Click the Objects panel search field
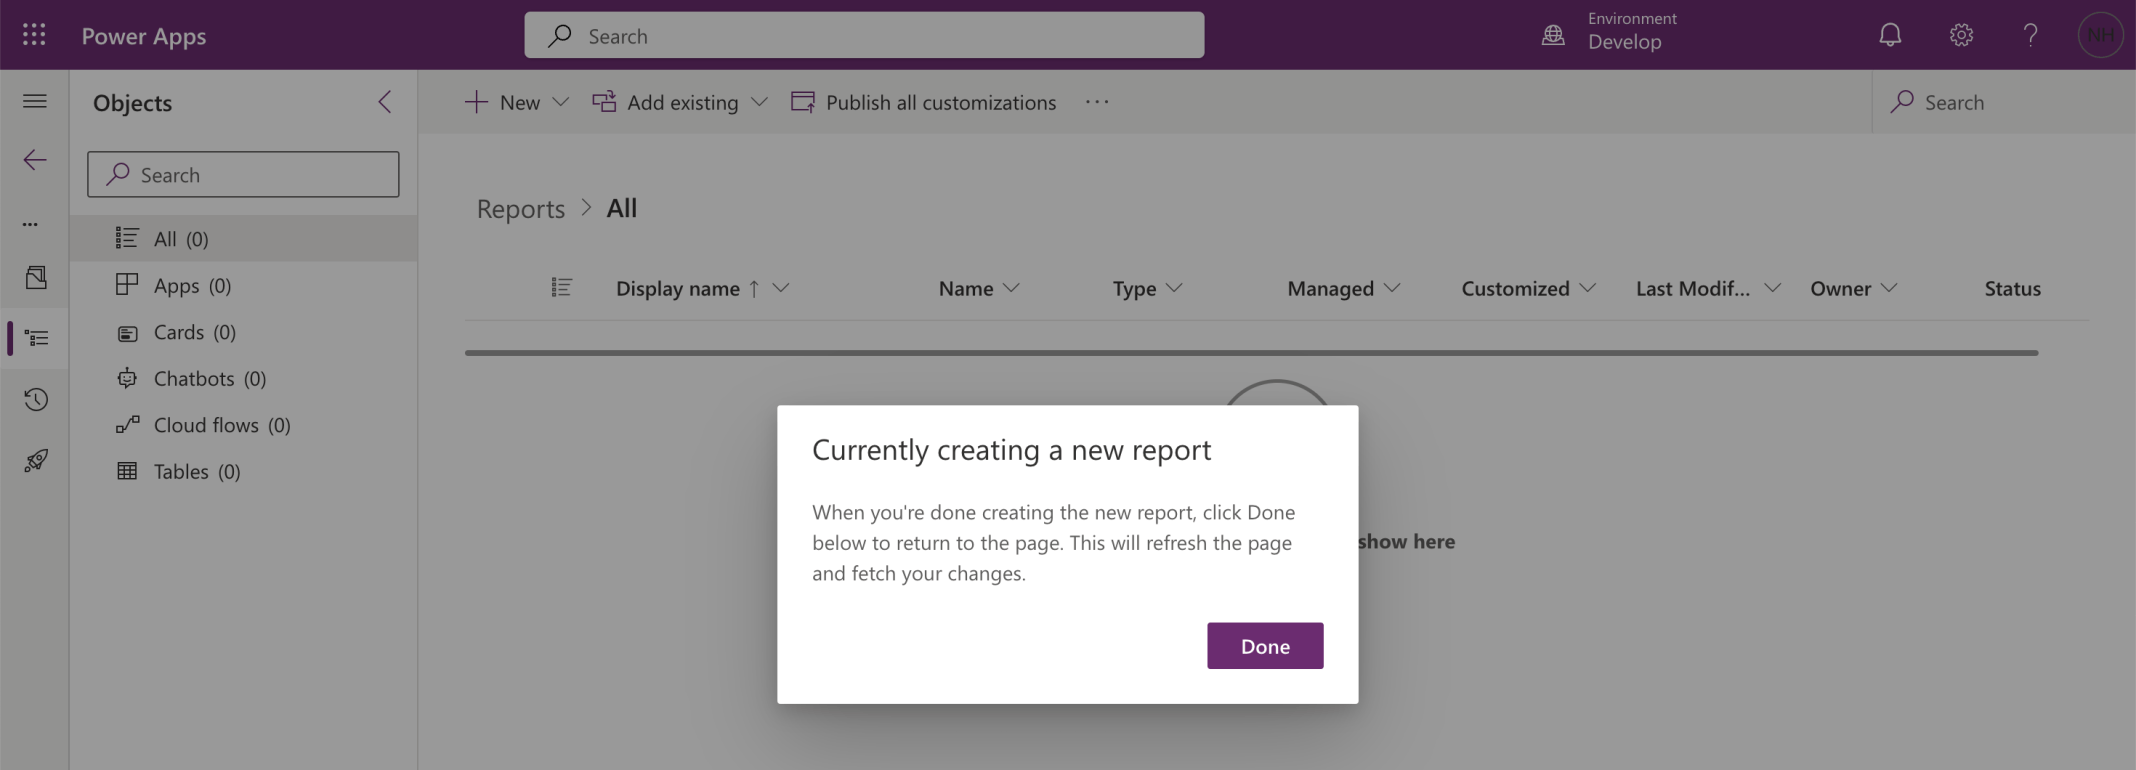2136x770 pixels. pyautogui.click(x=243, y=175)
